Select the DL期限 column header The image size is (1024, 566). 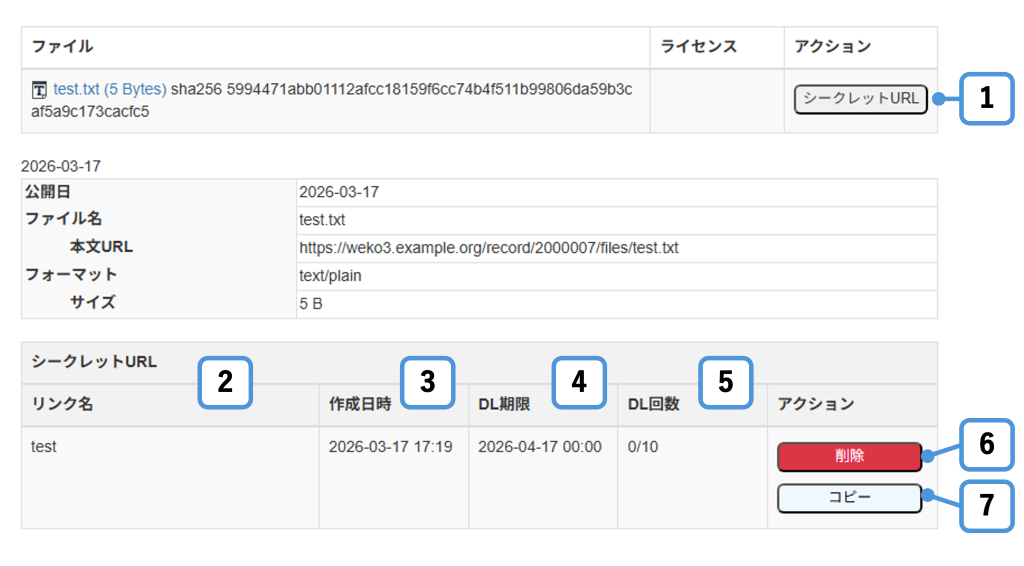click(504, 405)
